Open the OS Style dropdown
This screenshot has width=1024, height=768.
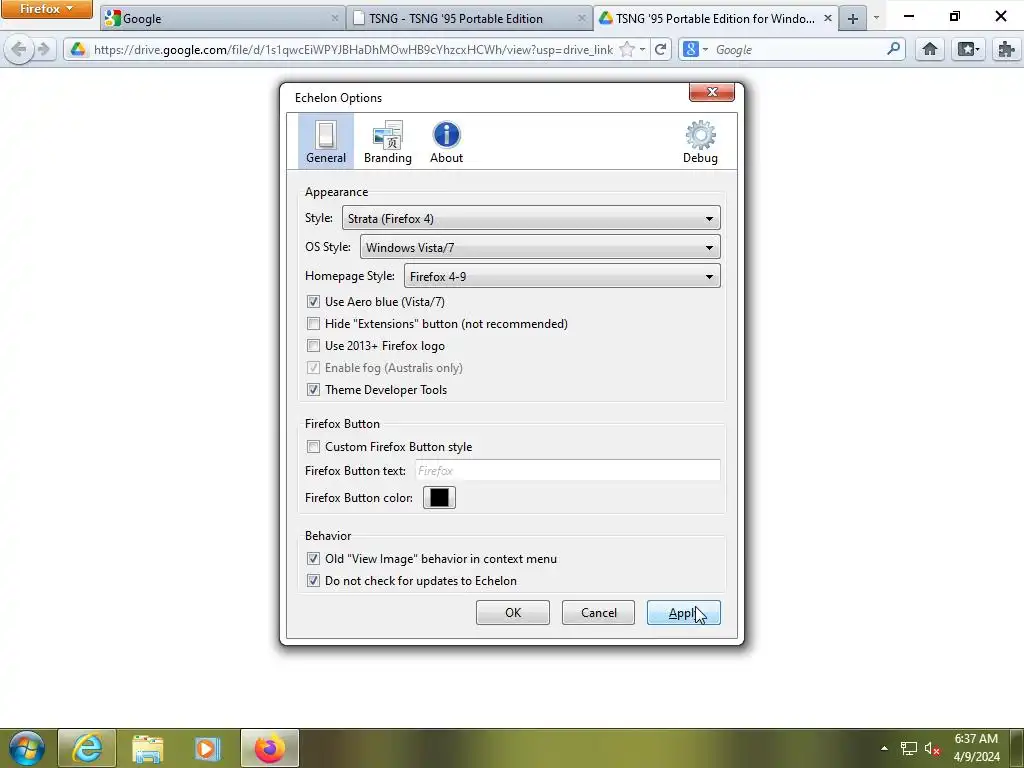540,247
